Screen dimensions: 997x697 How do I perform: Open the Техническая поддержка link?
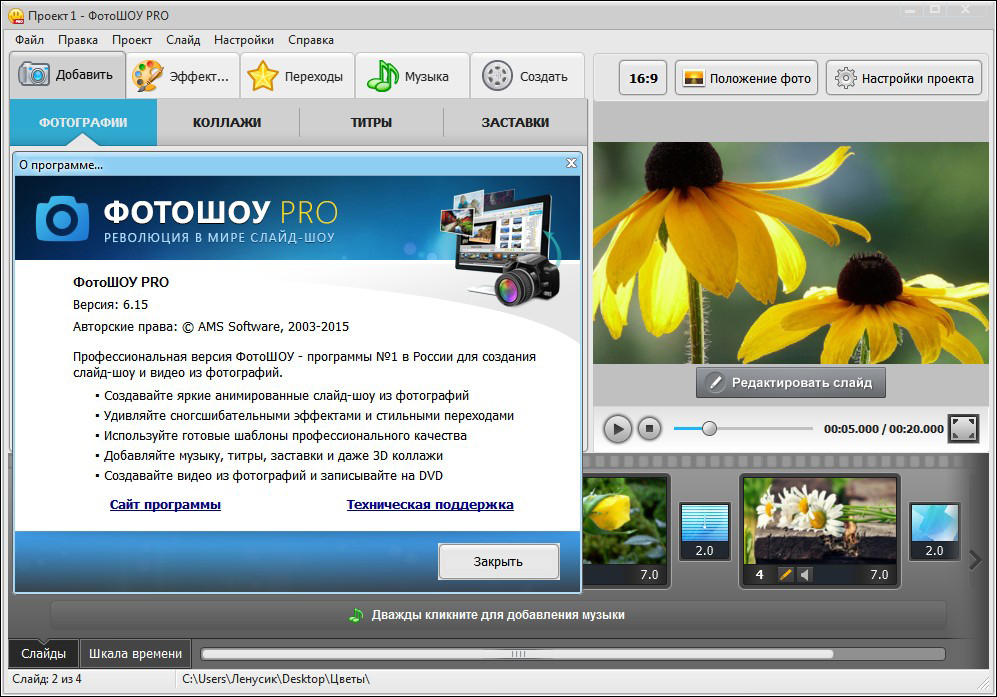click(430, 504)
